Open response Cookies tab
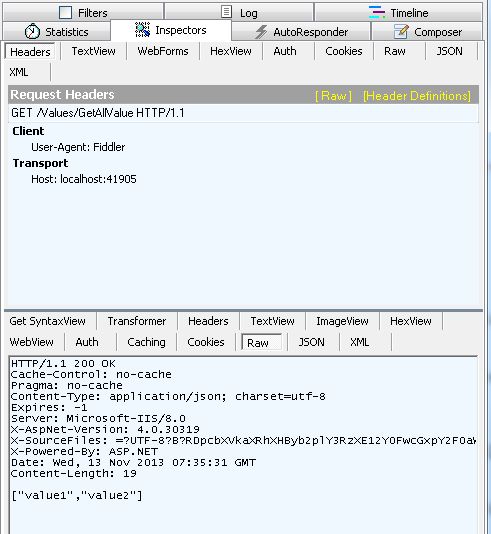 (x=206, y=342)
